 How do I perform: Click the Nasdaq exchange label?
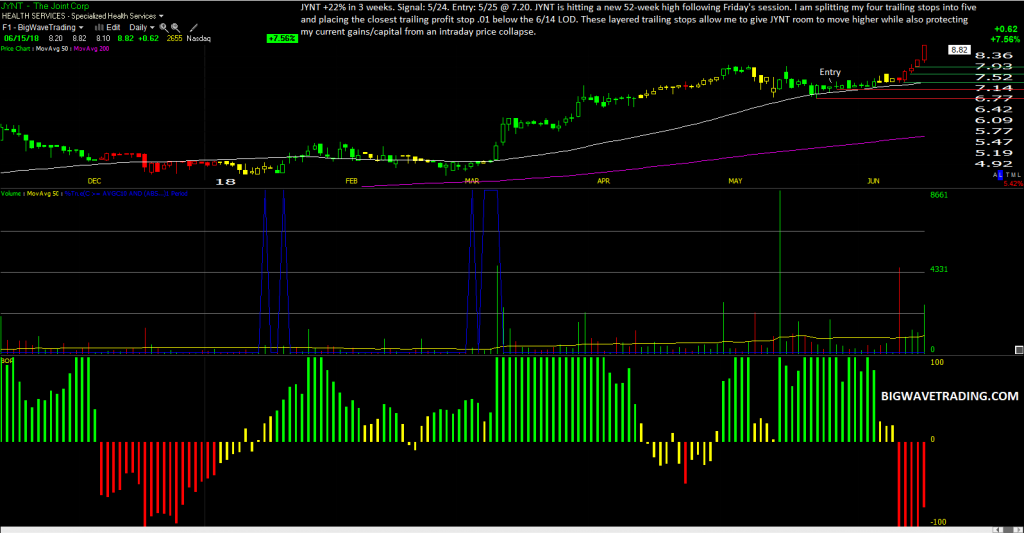pos(199,38)
